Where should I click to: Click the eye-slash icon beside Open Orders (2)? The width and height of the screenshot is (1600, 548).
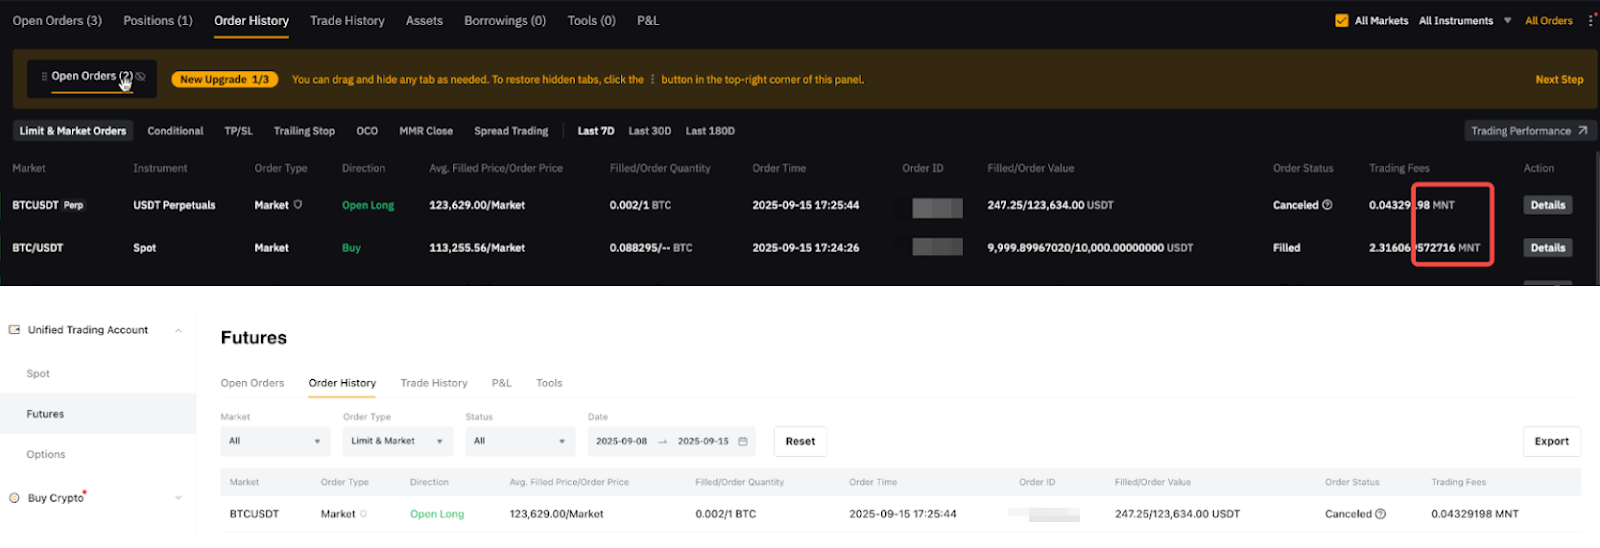click(x=141, y=77)
